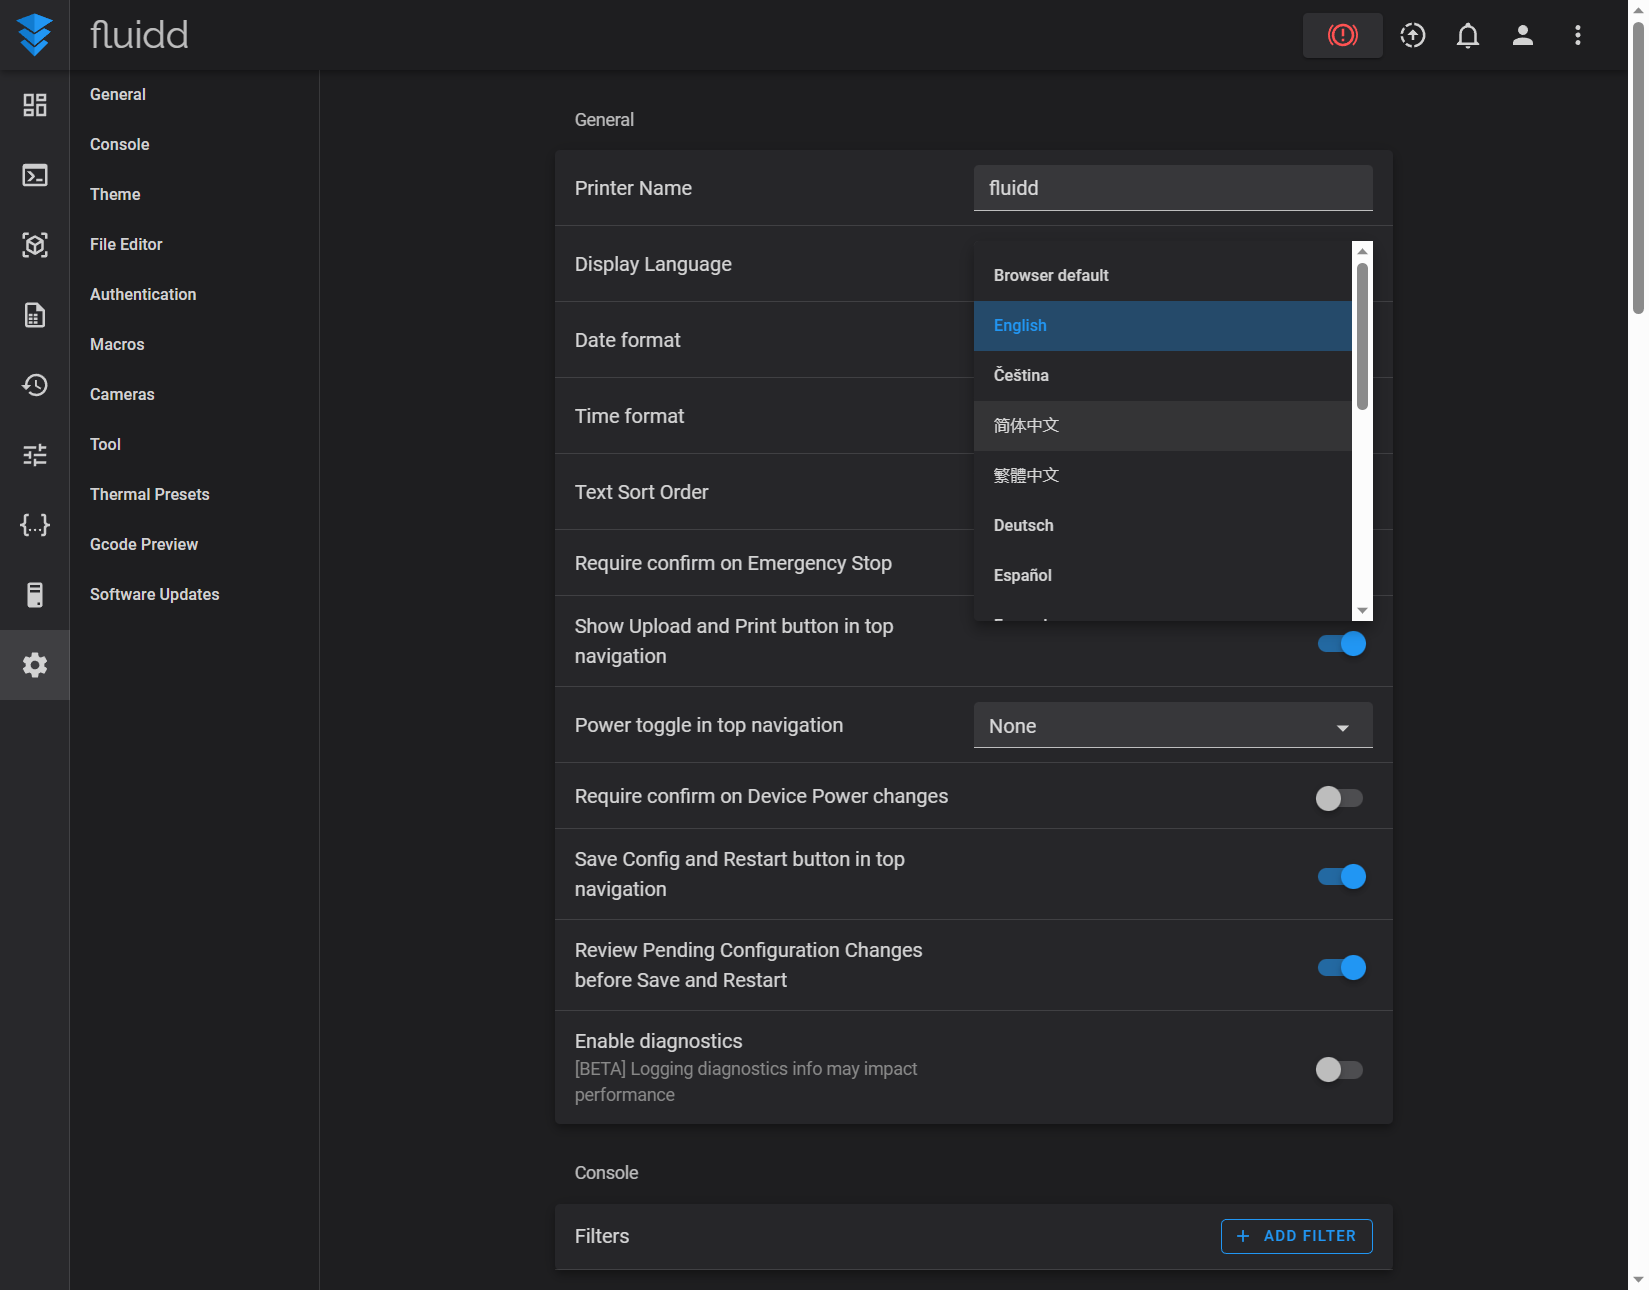Open the Configuration braces icon
1649x1290 pixels.
(x=35, y=525)
